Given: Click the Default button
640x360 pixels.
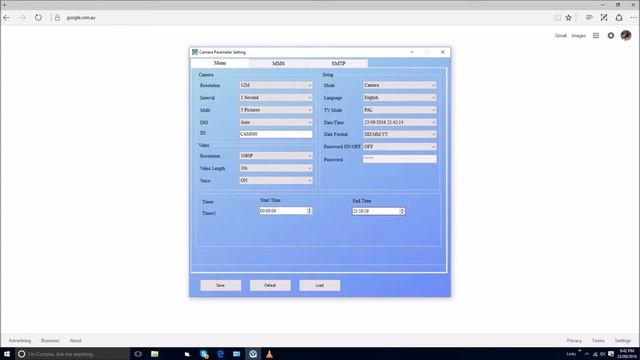Looking at the screenshot, I should coord(270,285).
